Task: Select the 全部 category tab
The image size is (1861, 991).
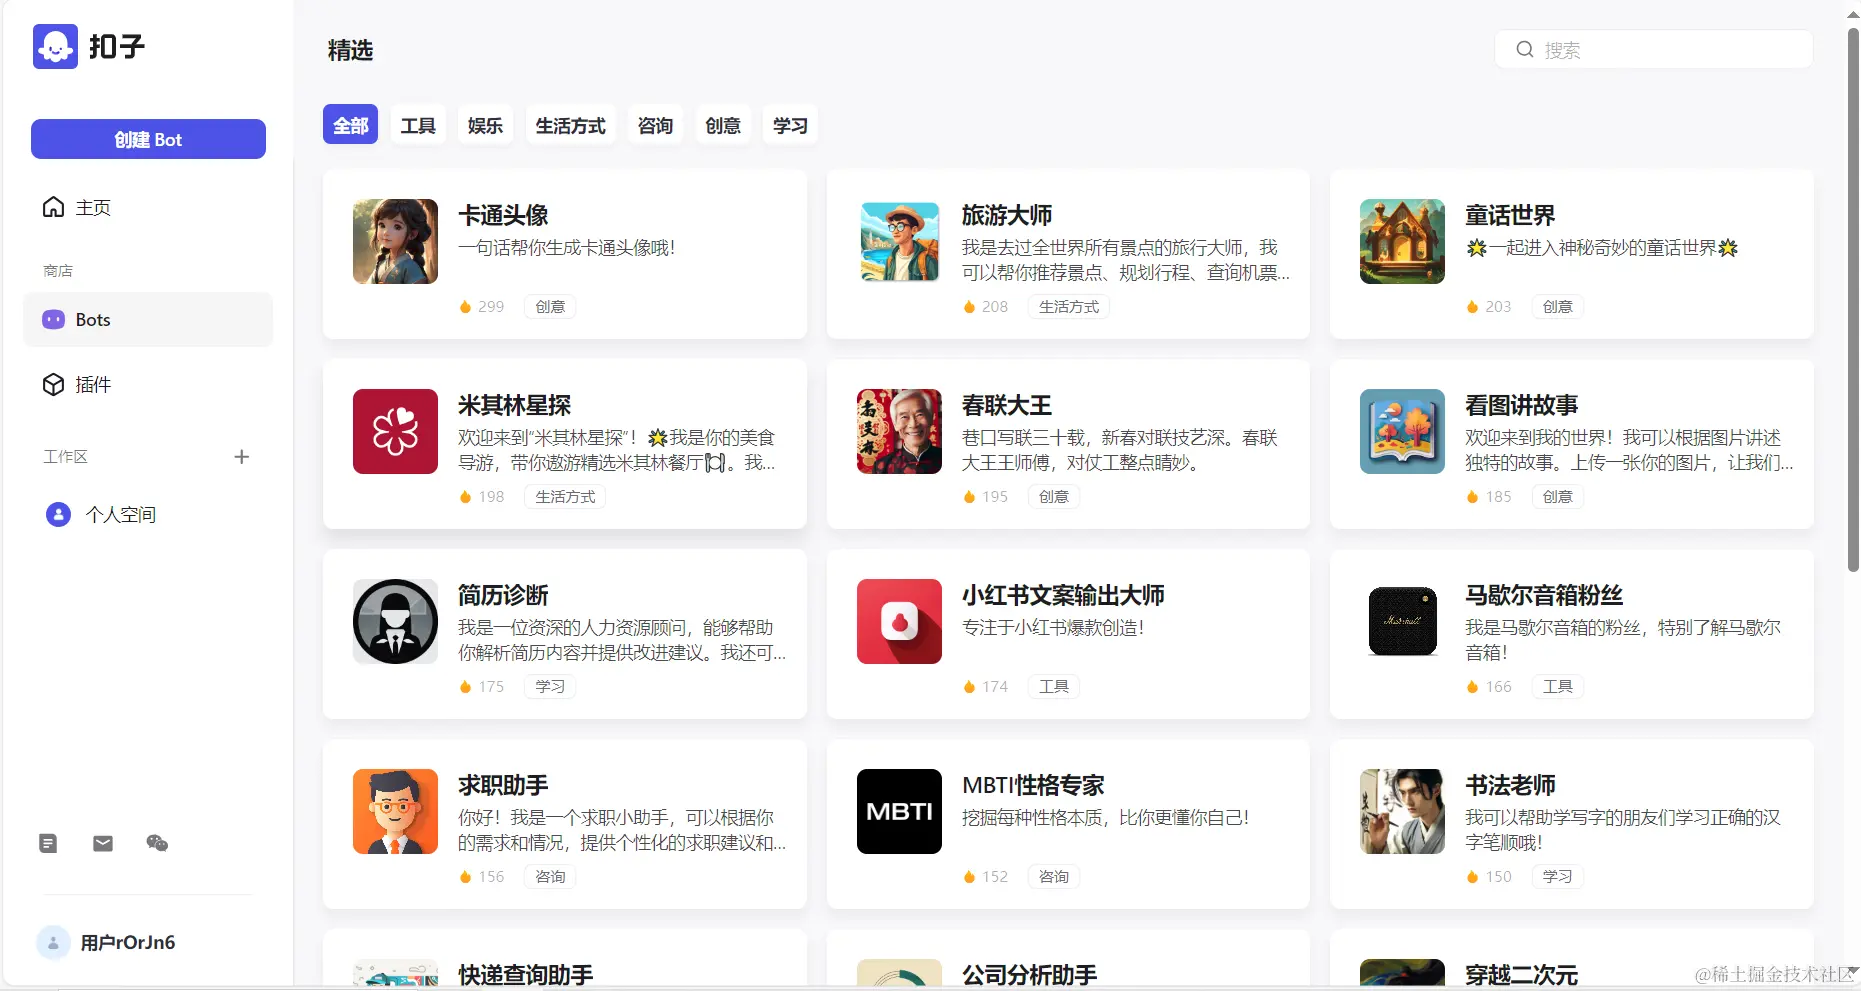Action: pos(350,125)
